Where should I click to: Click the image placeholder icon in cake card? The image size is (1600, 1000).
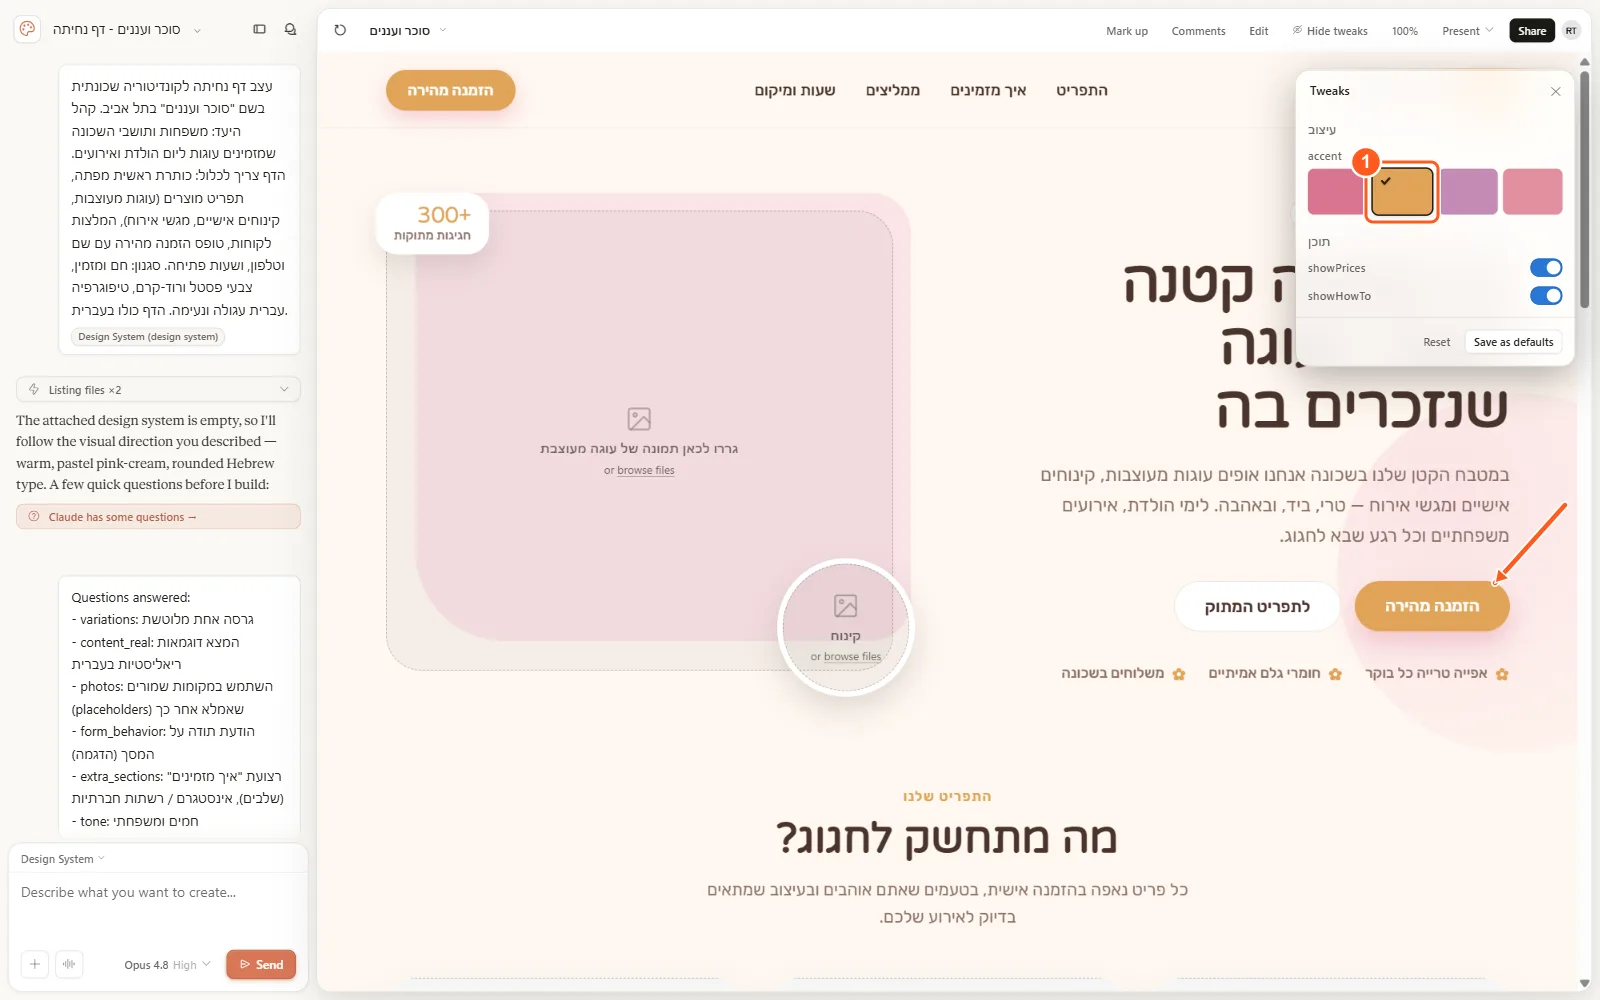point(639,418)
